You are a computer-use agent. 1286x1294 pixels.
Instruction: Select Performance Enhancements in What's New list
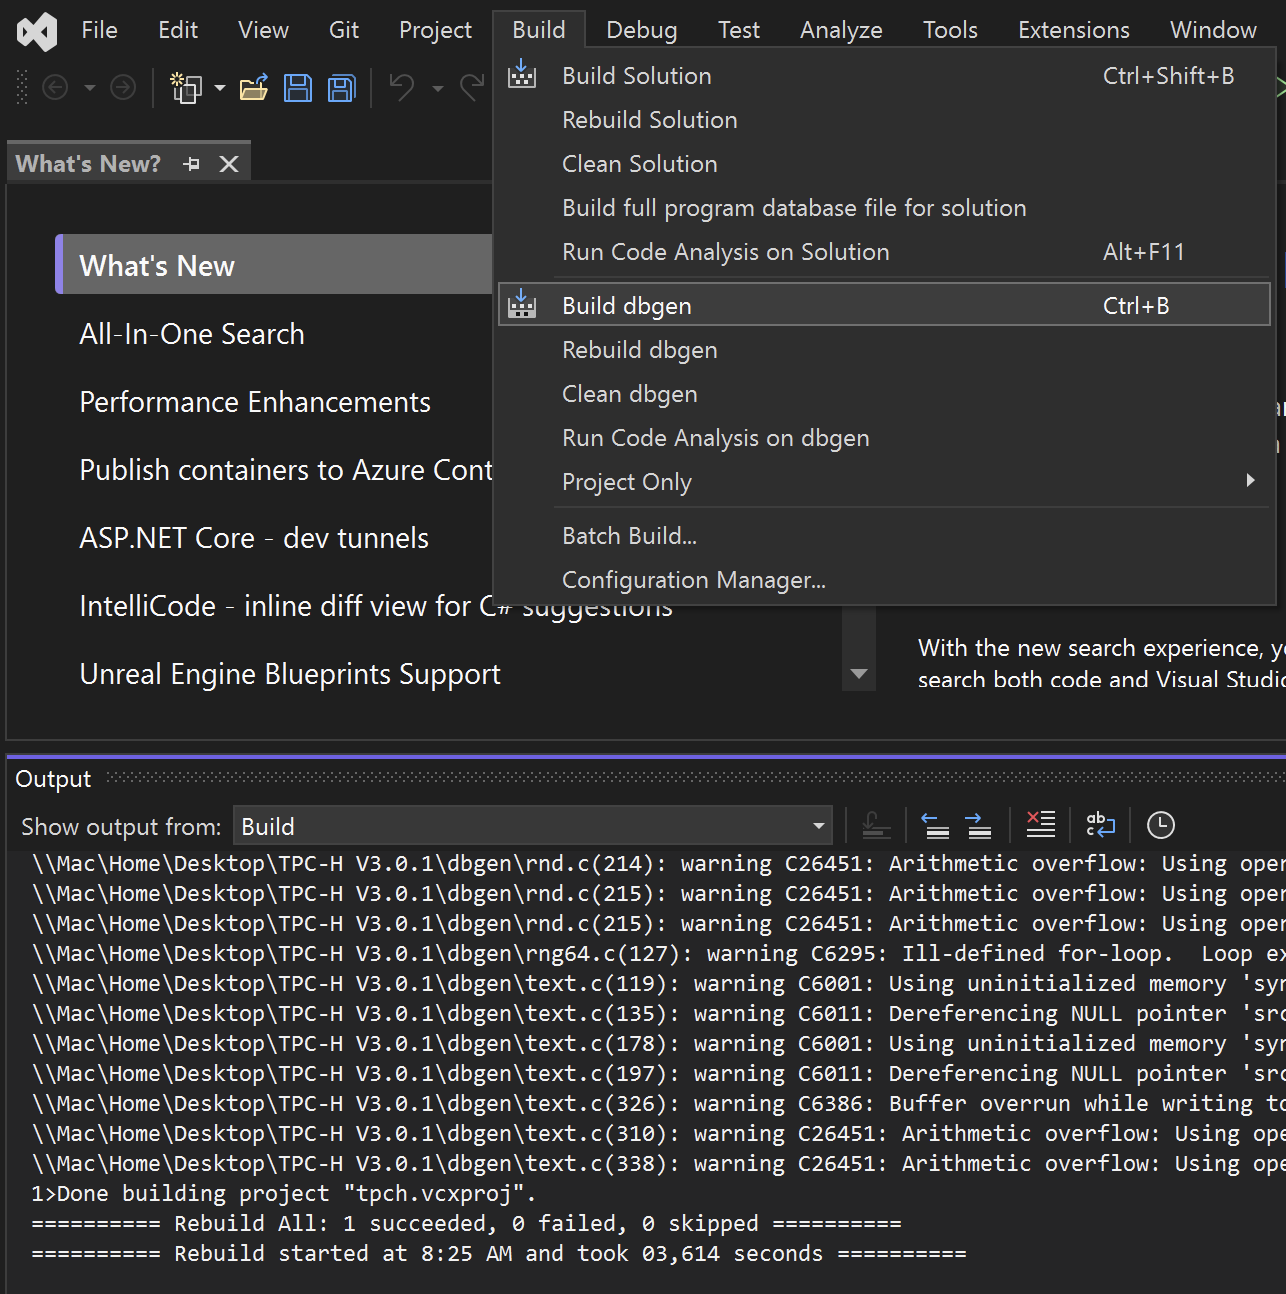[255, 402]
